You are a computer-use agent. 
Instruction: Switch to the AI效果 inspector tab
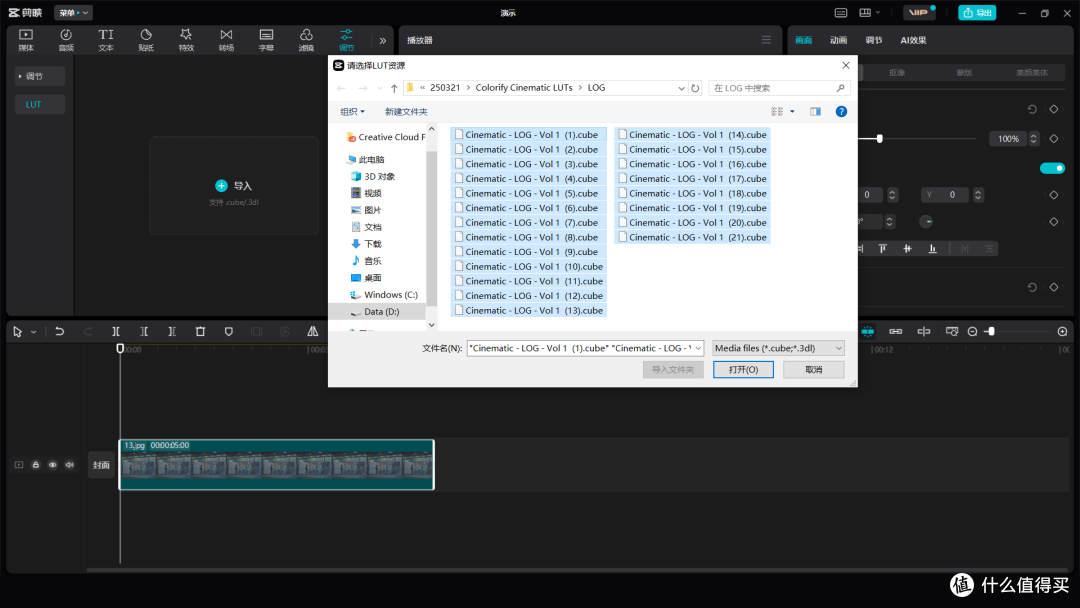pyautogui.click(x=913, y=40)
